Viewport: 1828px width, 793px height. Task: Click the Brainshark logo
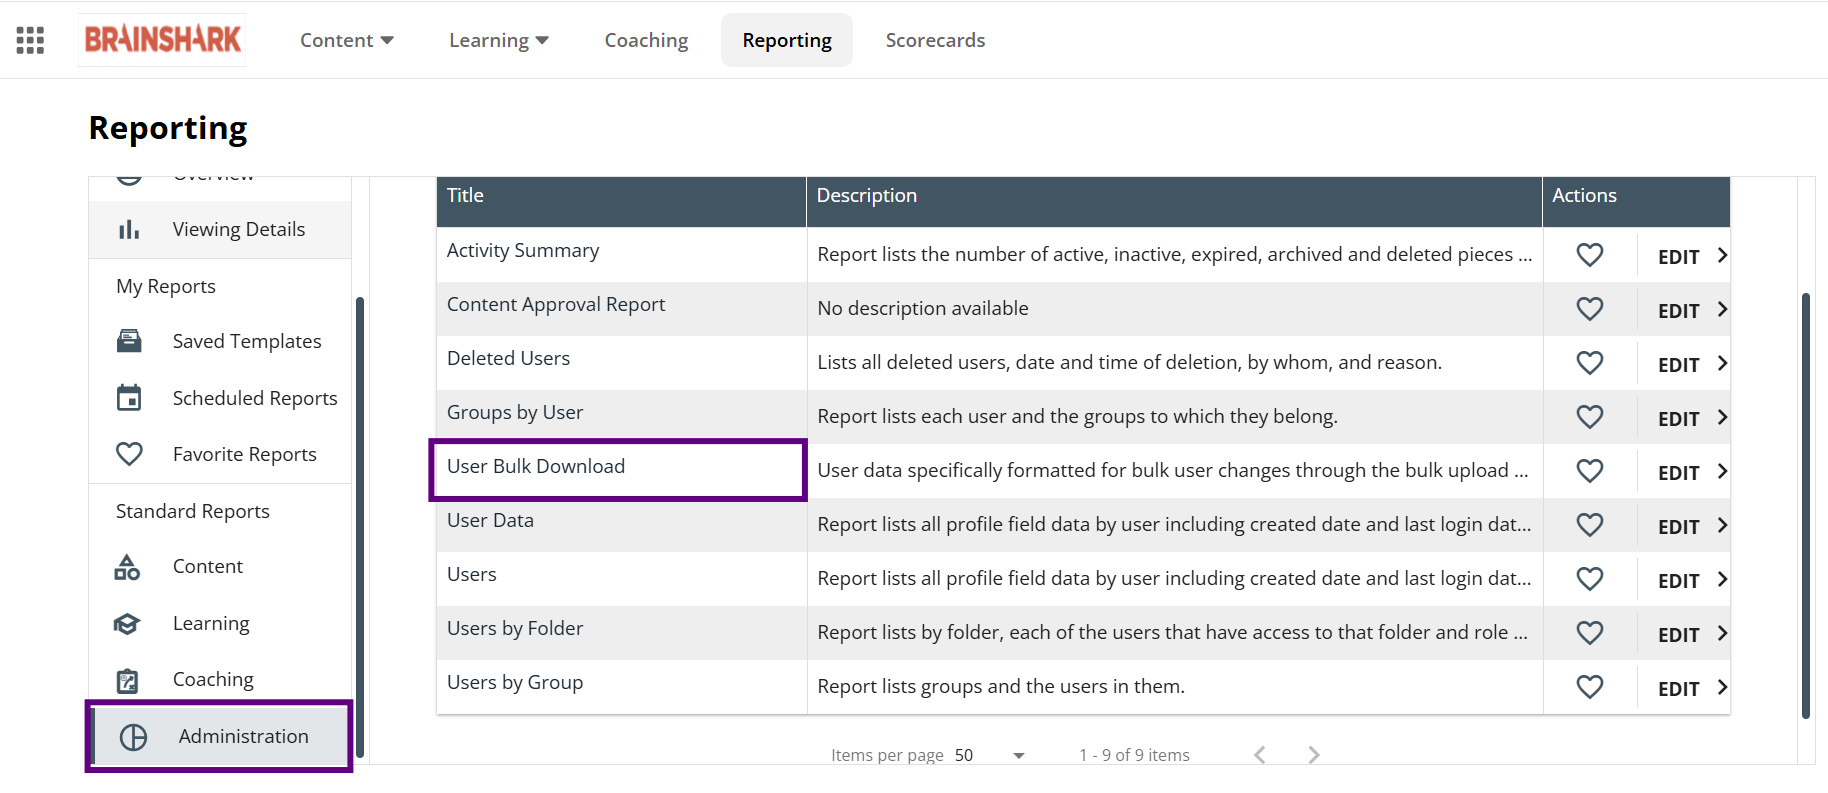click(x=162, y=40)
